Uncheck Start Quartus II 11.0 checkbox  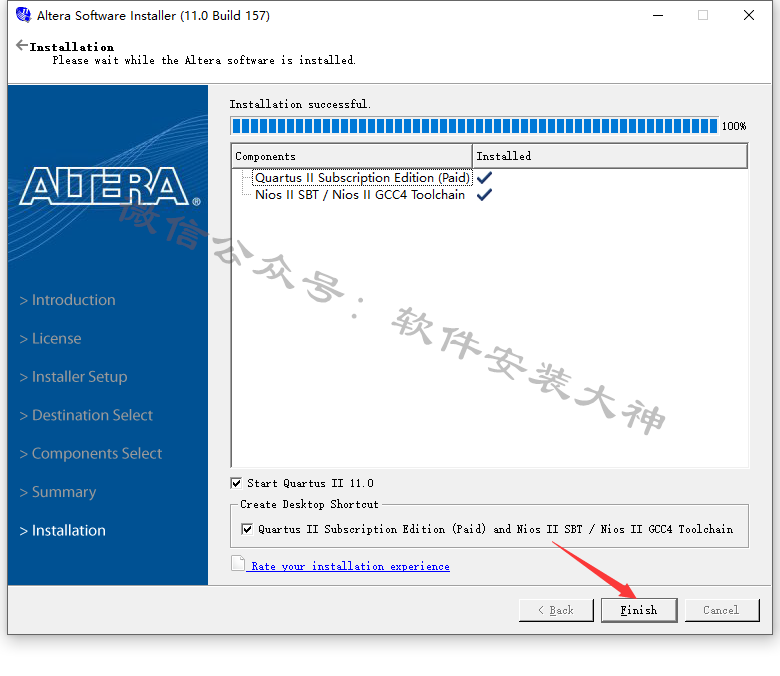236,483
